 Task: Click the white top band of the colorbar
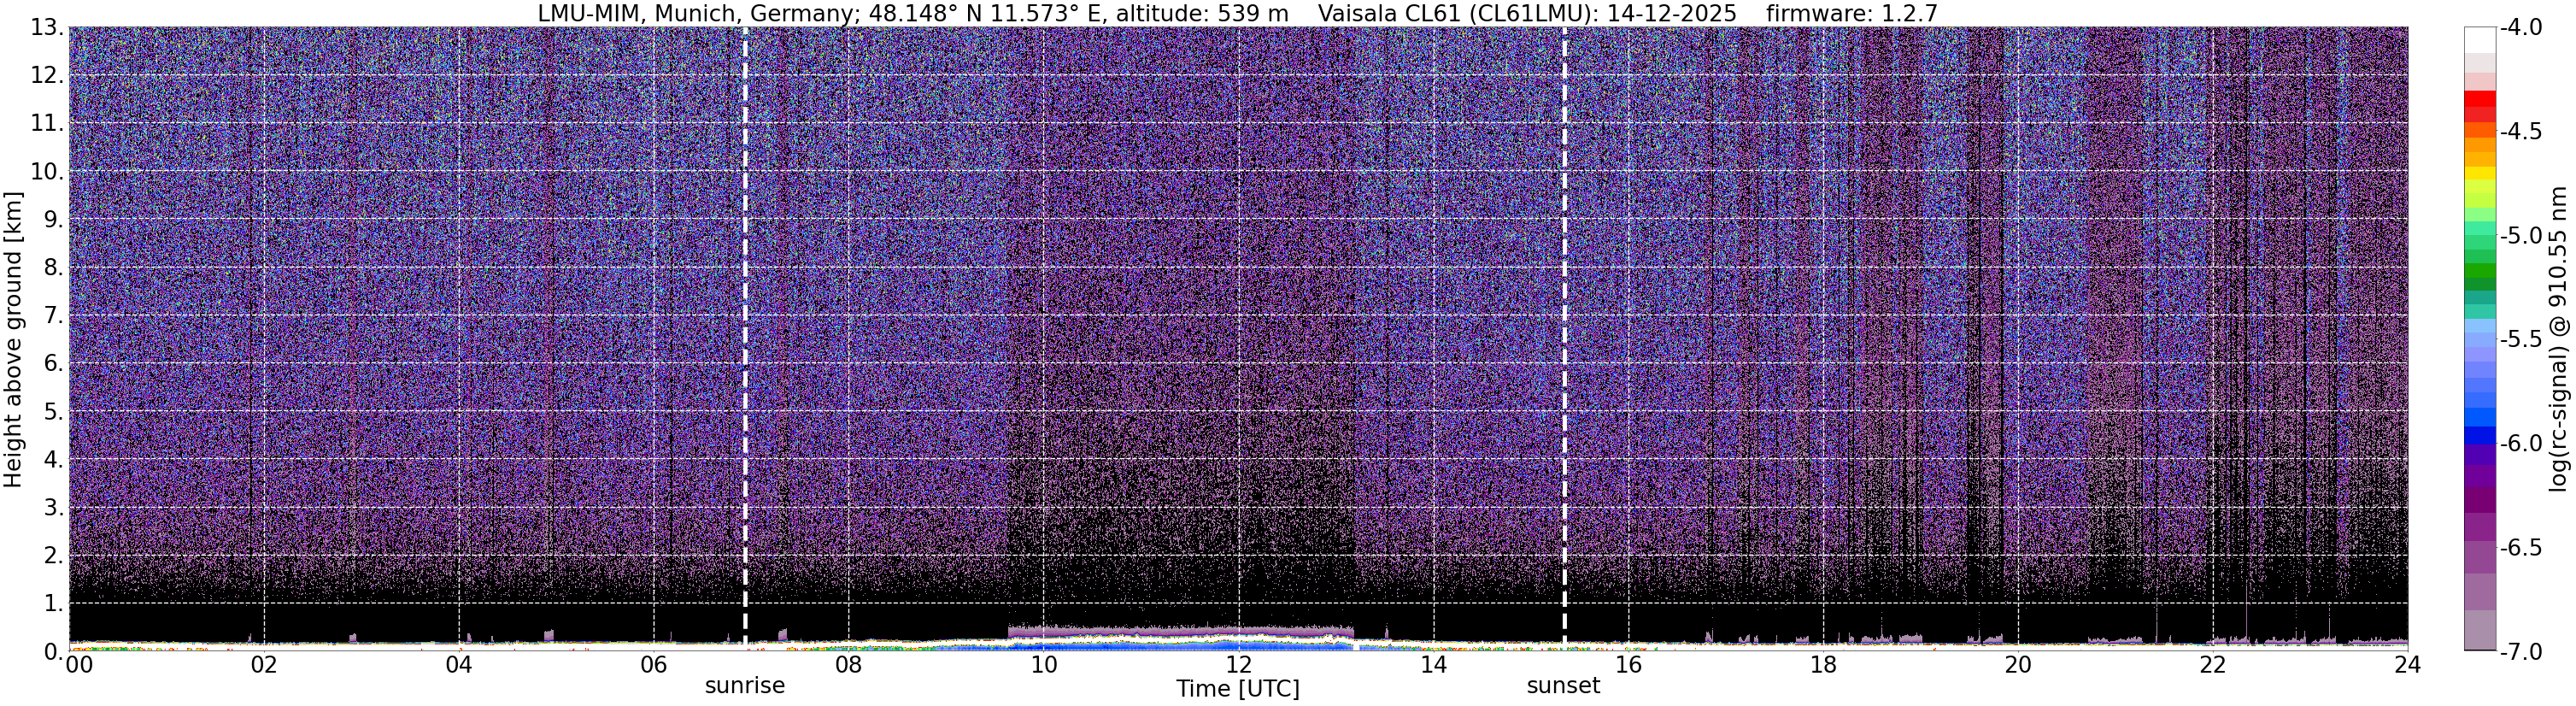click(2480, 40)
